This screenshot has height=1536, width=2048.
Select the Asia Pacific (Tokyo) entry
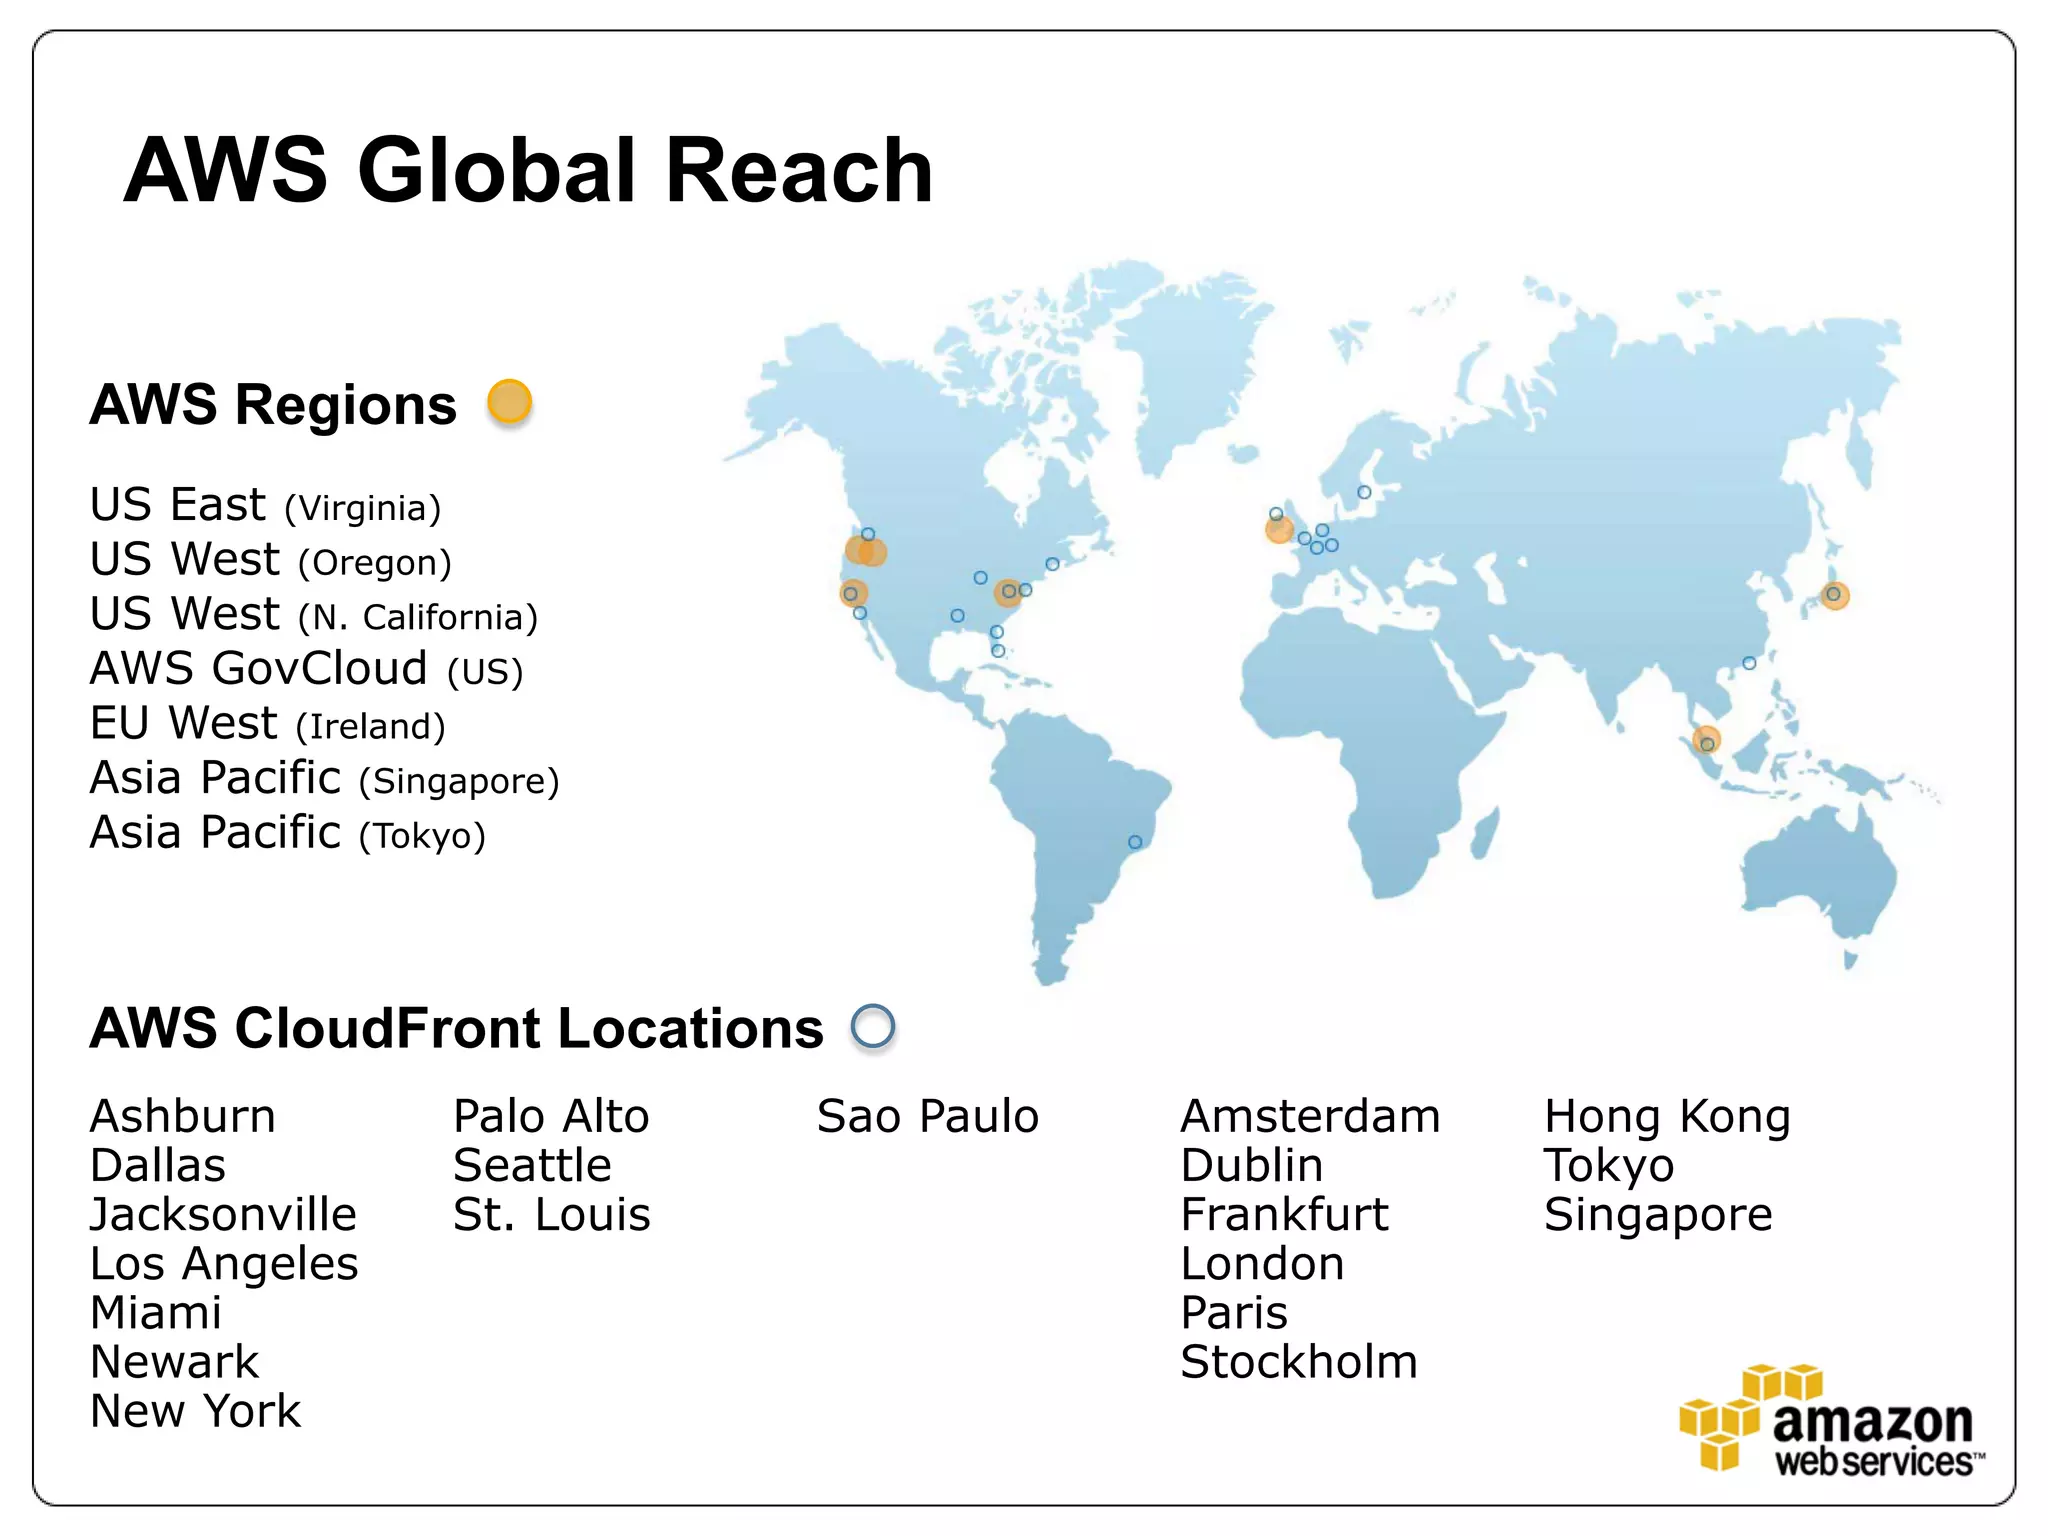click(x=288, y=832)
